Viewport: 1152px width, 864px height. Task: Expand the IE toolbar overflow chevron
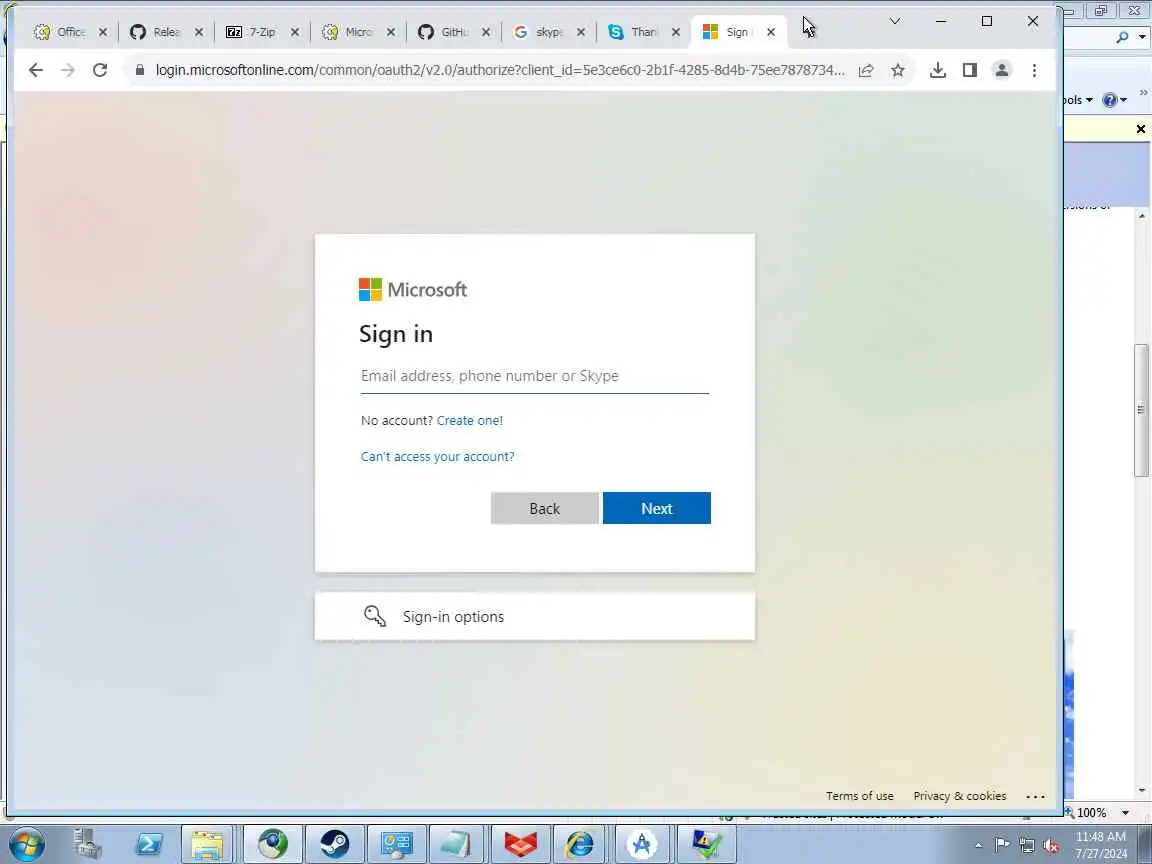point(1143,93)
